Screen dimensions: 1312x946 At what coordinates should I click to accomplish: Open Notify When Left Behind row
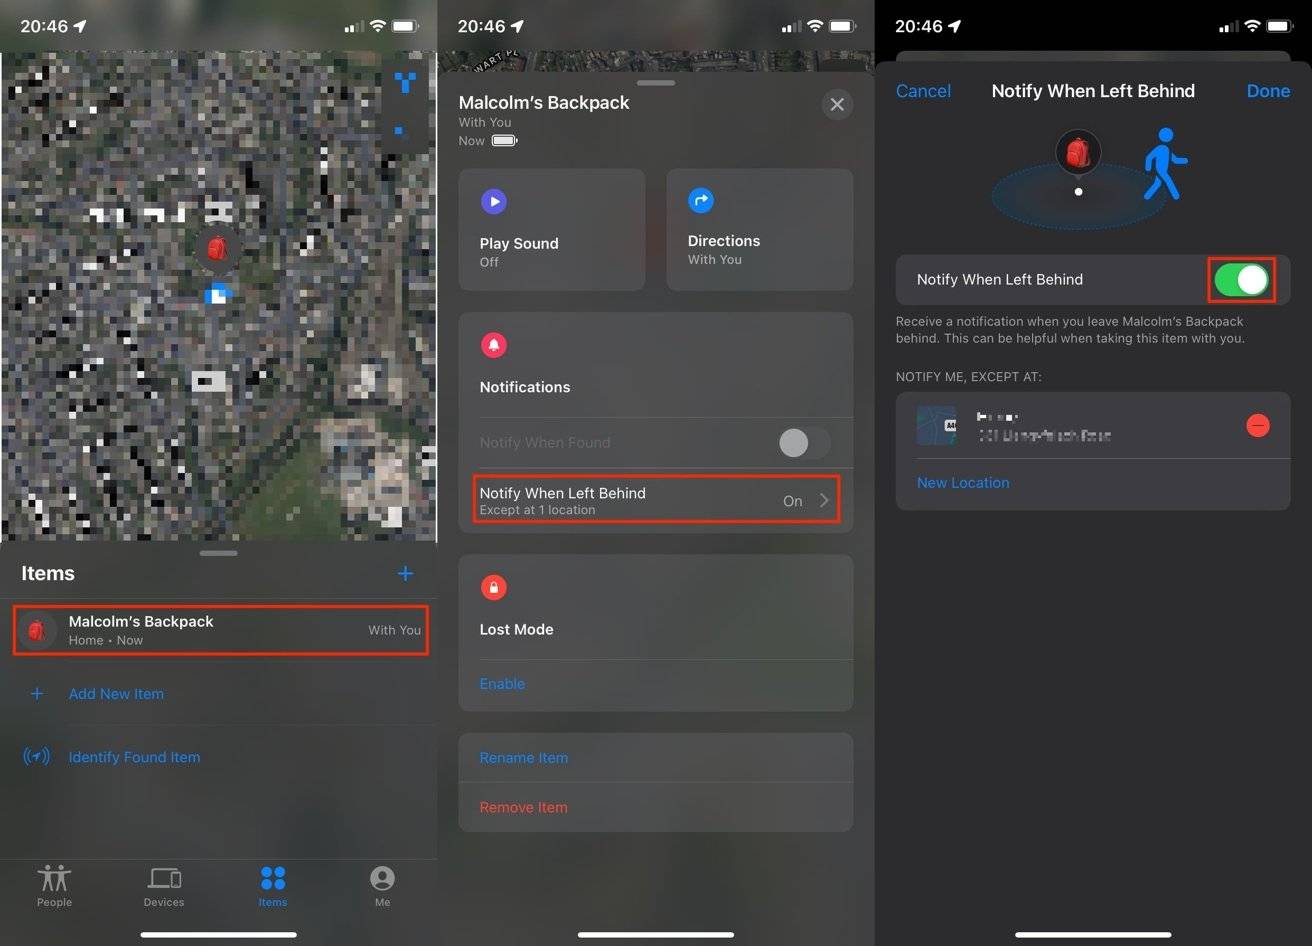[x=656, y=499]
